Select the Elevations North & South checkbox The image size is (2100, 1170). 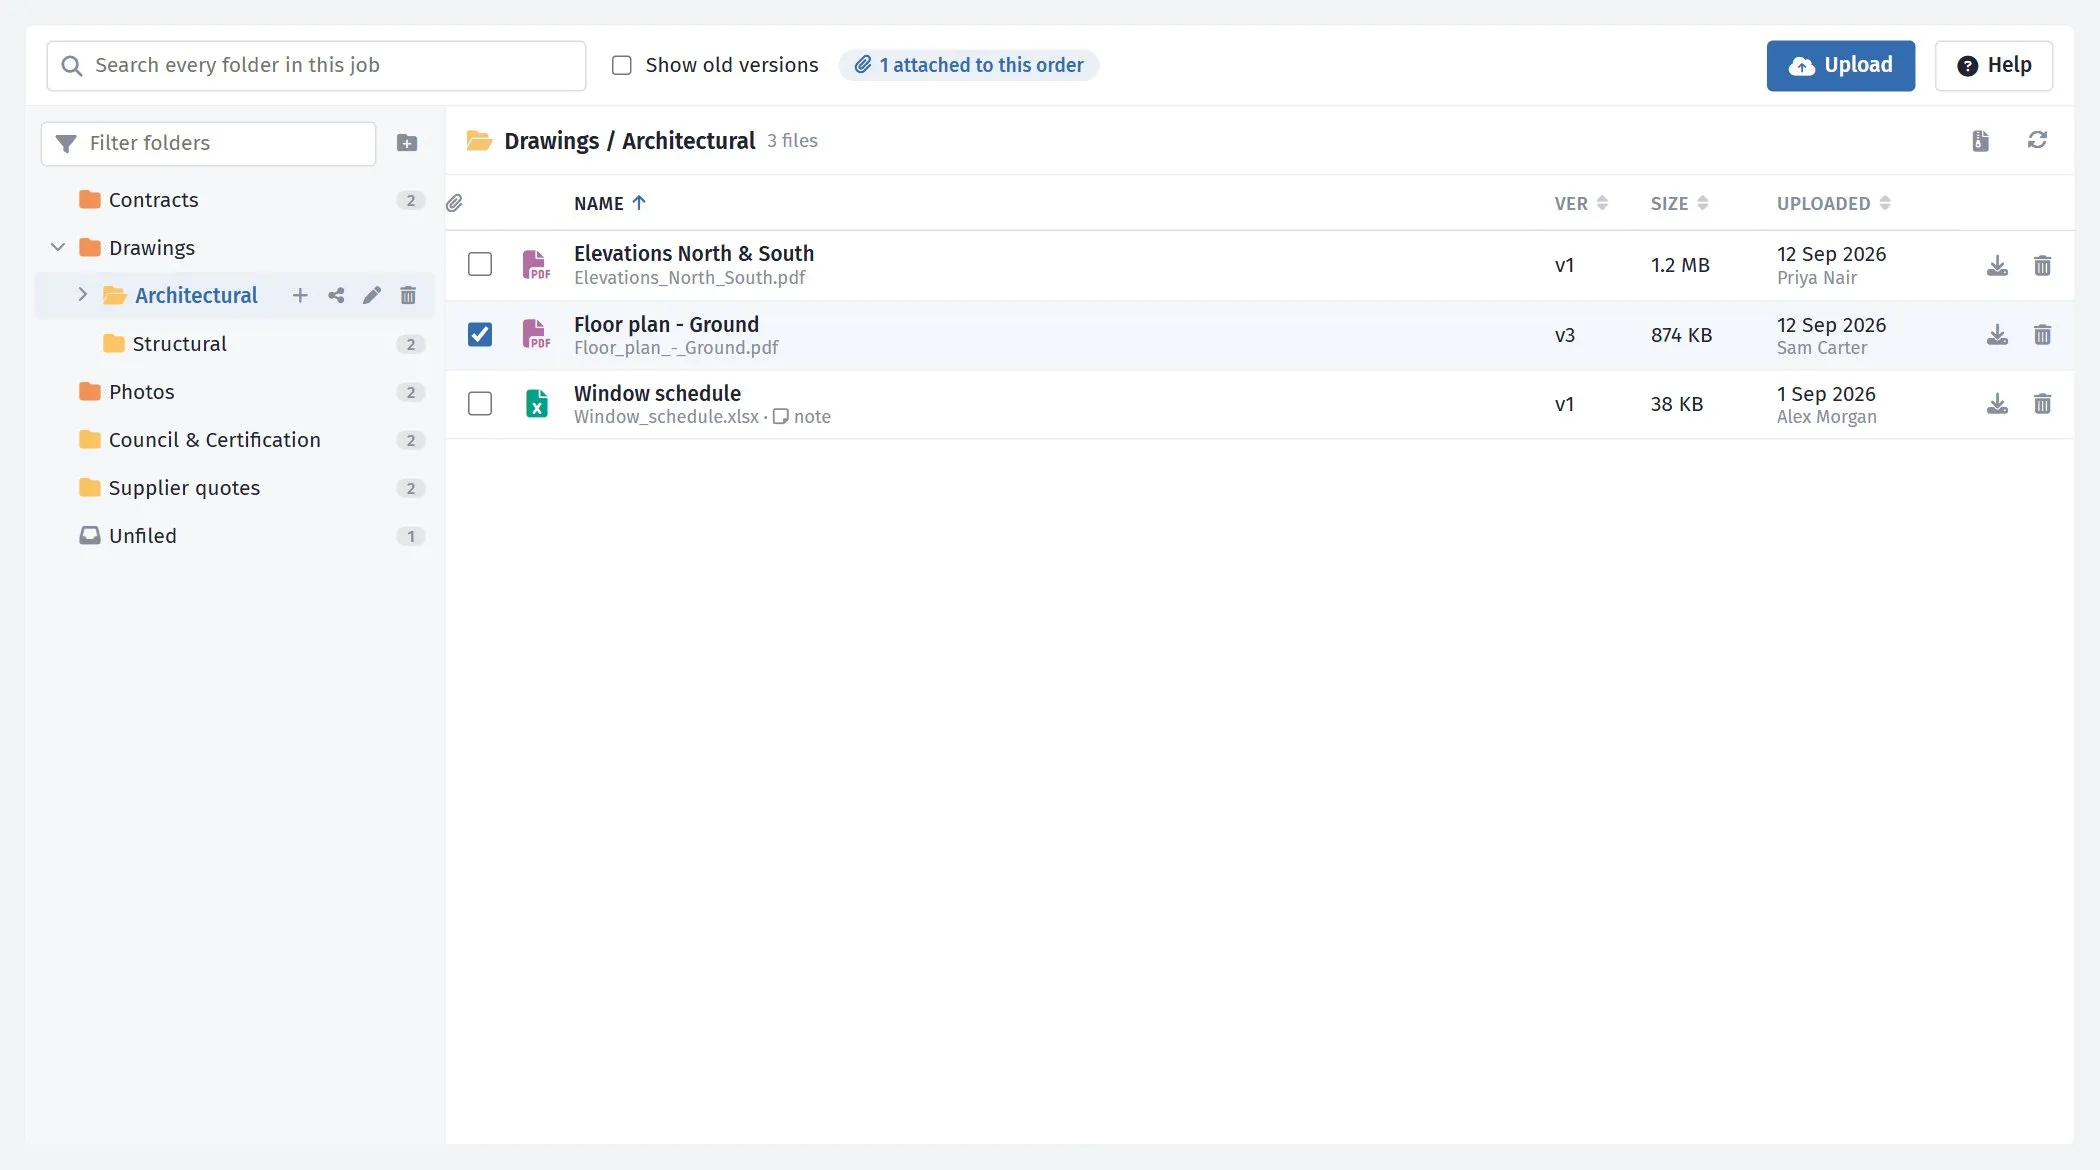coord(480,264)
